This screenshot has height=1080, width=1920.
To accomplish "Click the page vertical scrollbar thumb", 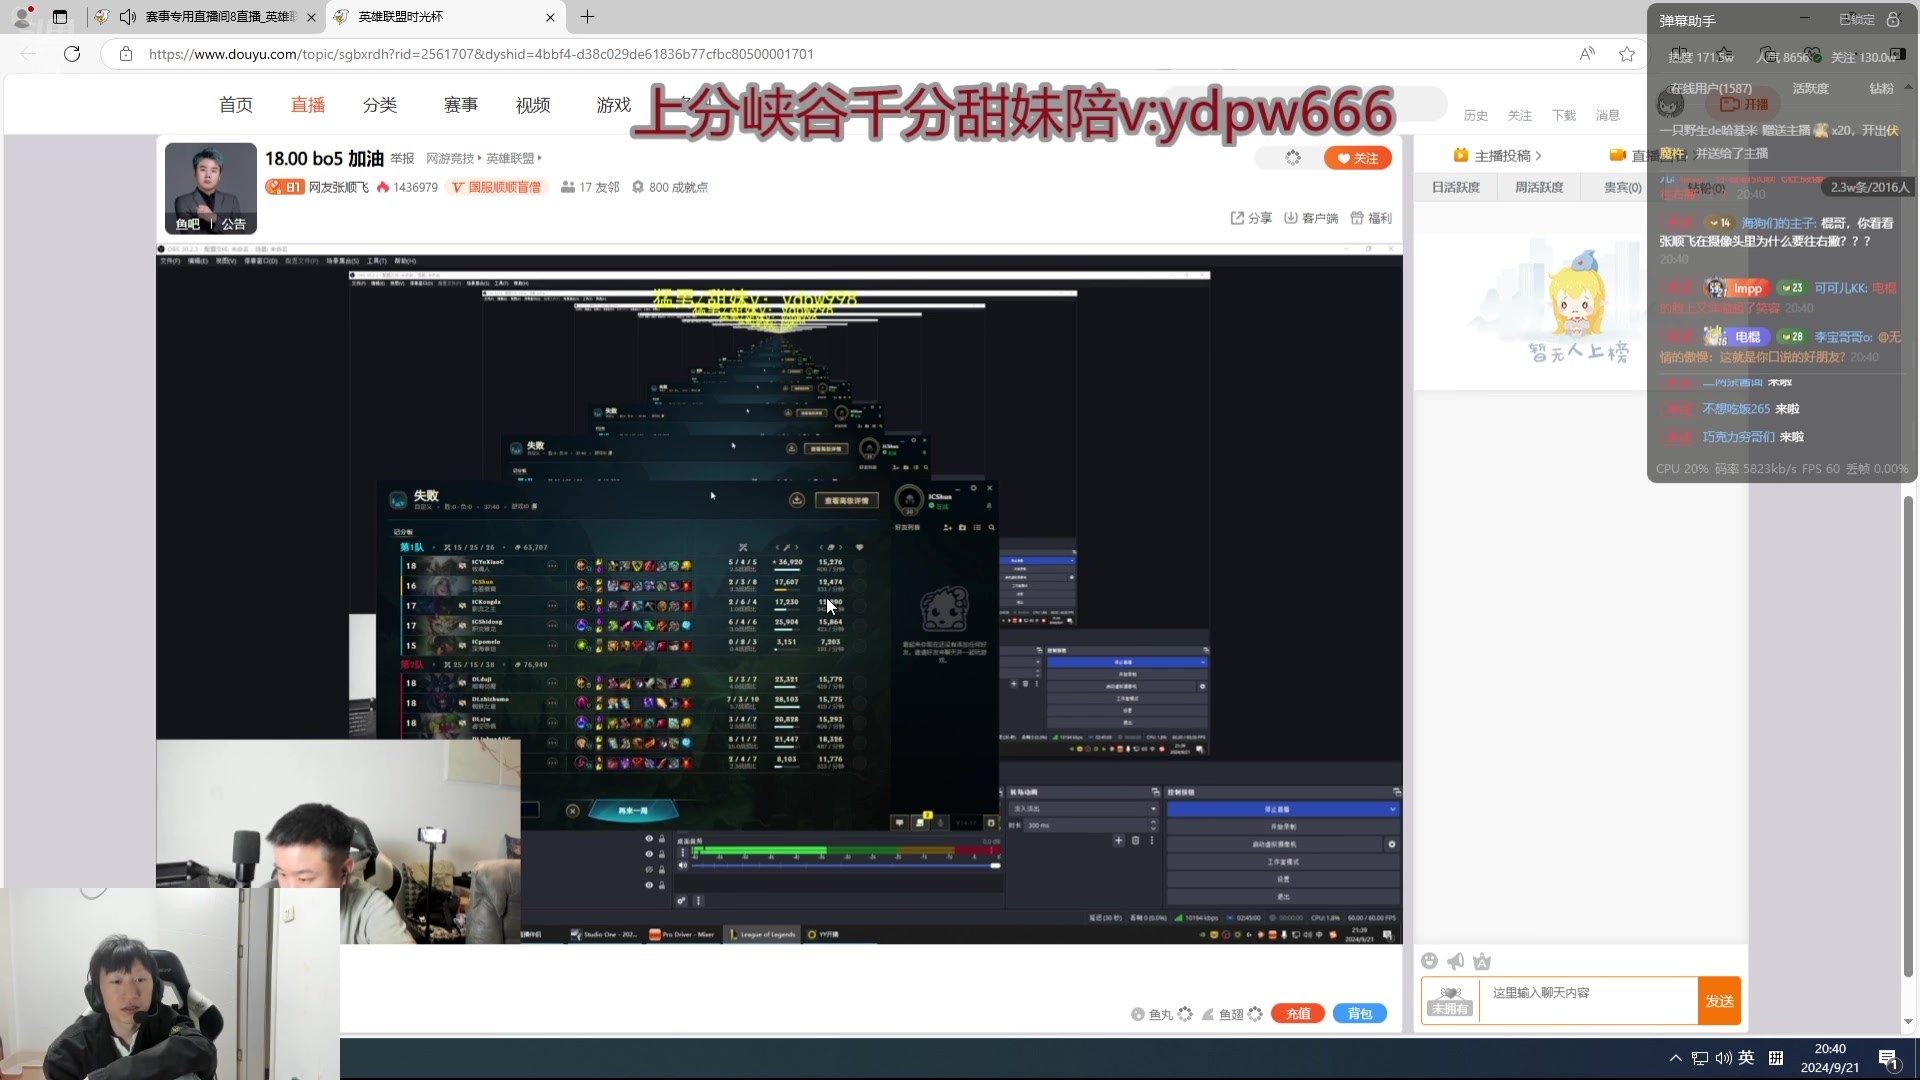I will pyautogui.click(x=1908, y=735).
